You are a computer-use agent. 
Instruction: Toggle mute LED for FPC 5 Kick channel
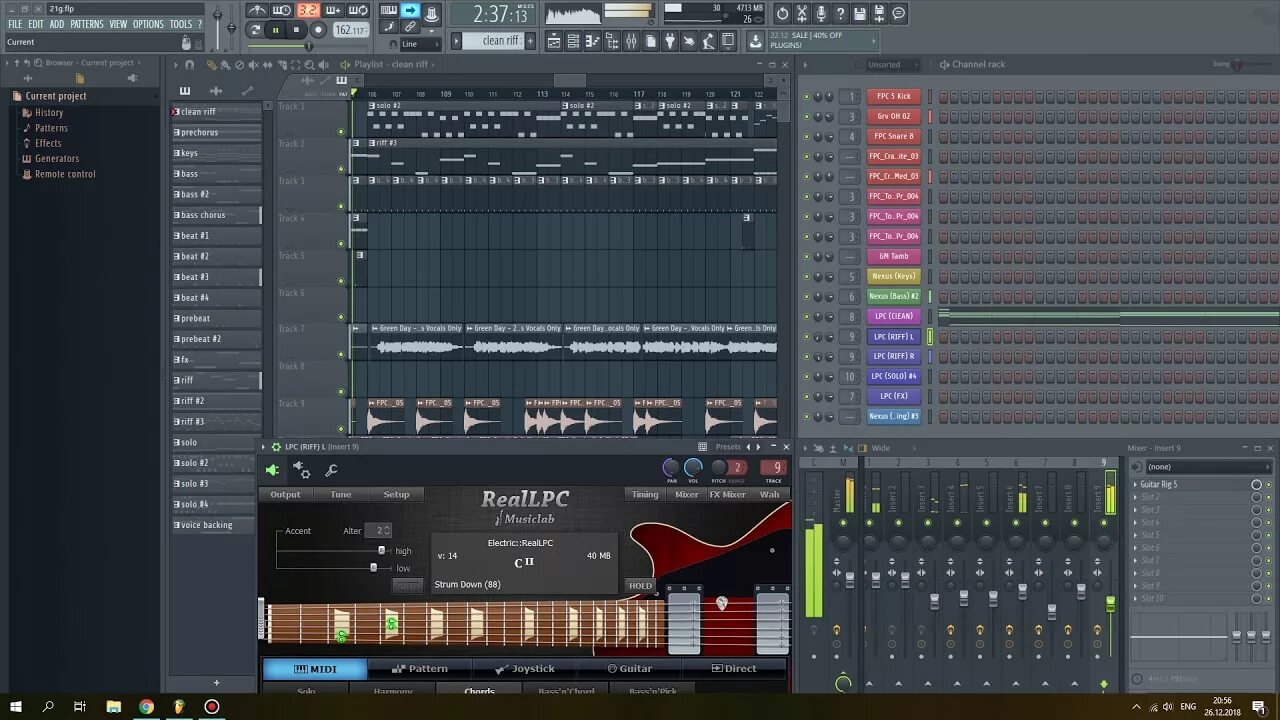point(807,97)
